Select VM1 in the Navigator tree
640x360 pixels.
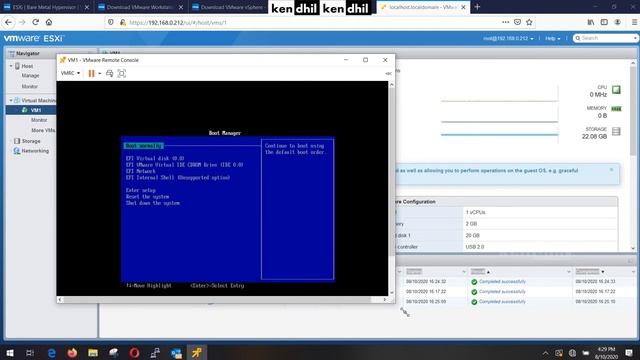(36, 110)
